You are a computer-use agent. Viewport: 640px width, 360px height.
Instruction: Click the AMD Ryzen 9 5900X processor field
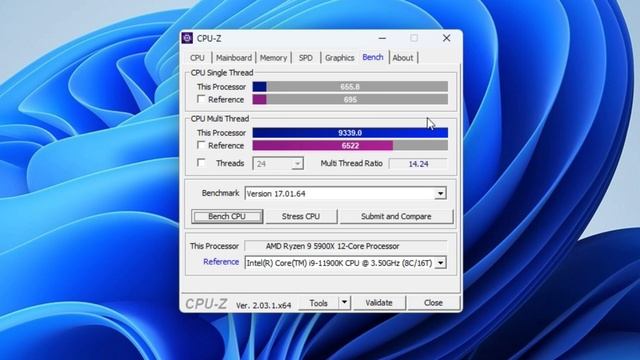[346, 246]
